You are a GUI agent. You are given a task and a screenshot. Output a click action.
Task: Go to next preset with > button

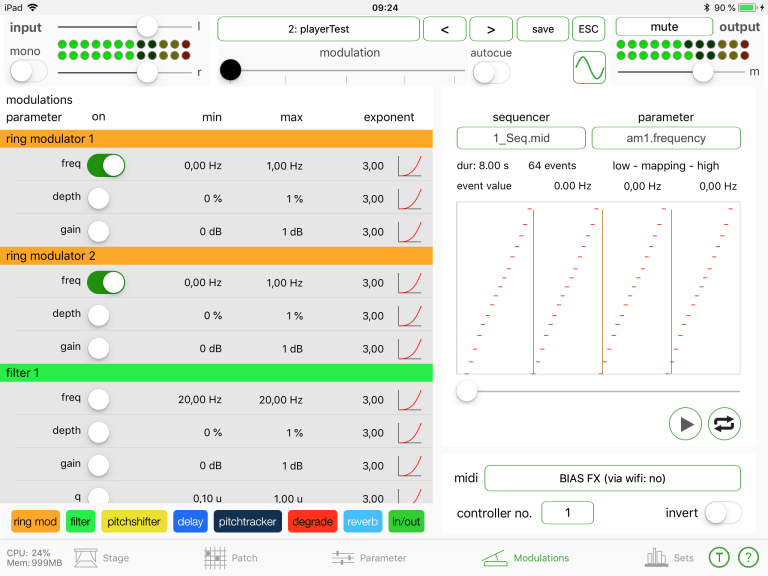click(491, 29)
